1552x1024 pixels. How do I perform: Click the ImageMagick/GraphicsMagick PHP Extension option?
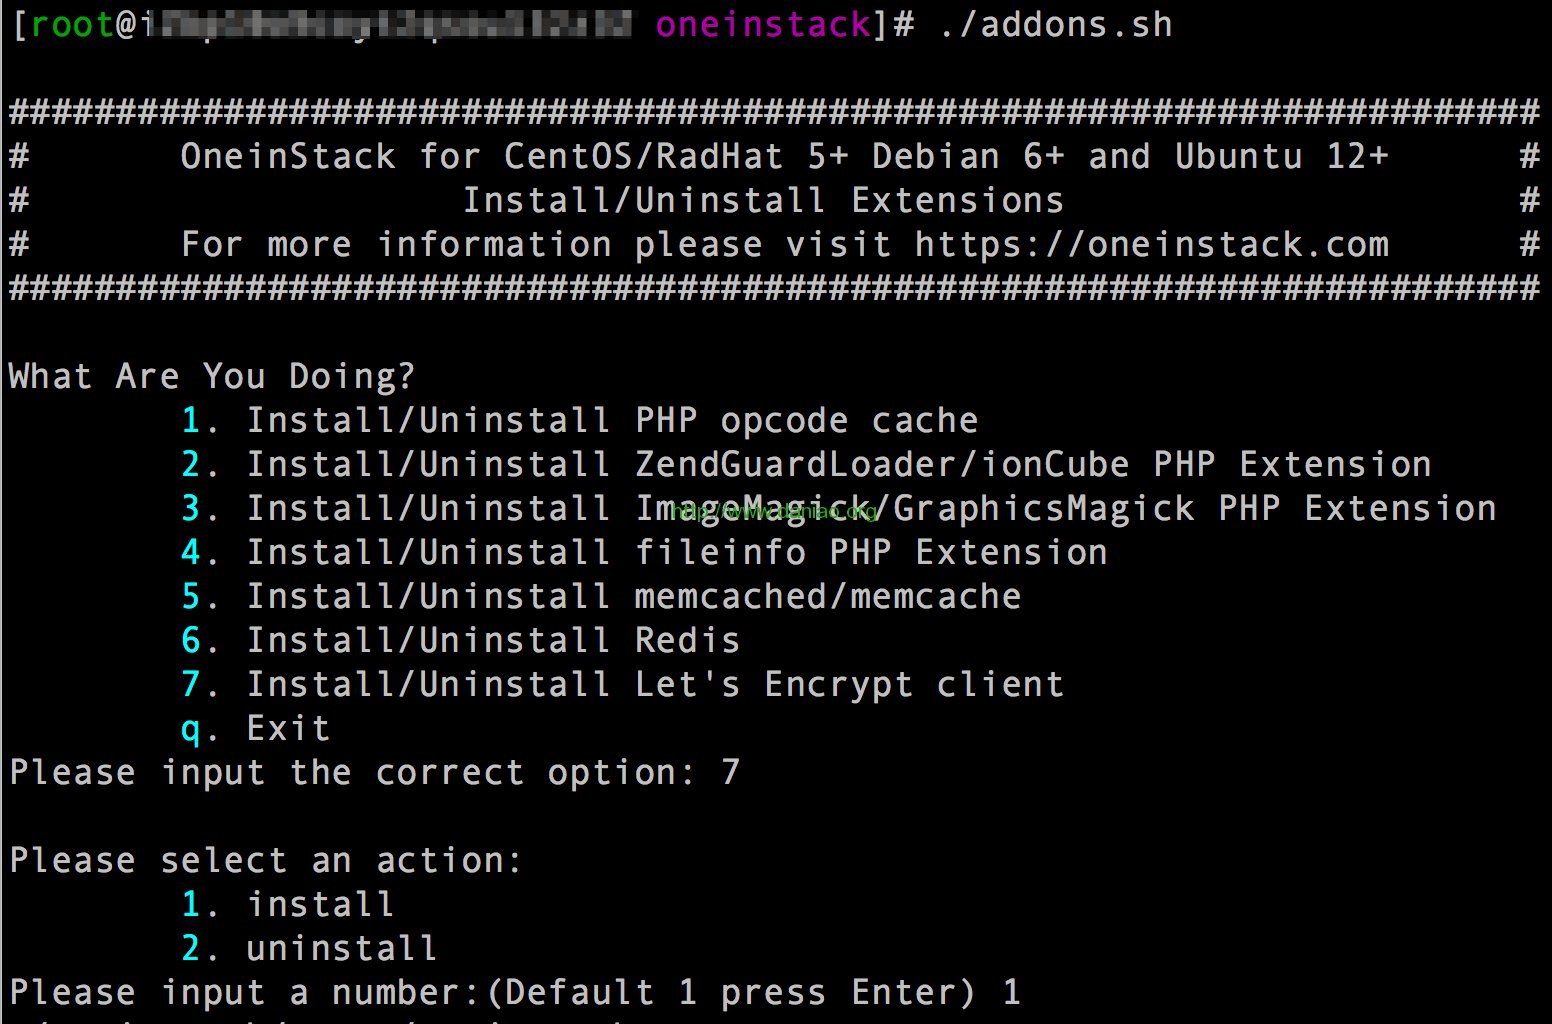838,509
